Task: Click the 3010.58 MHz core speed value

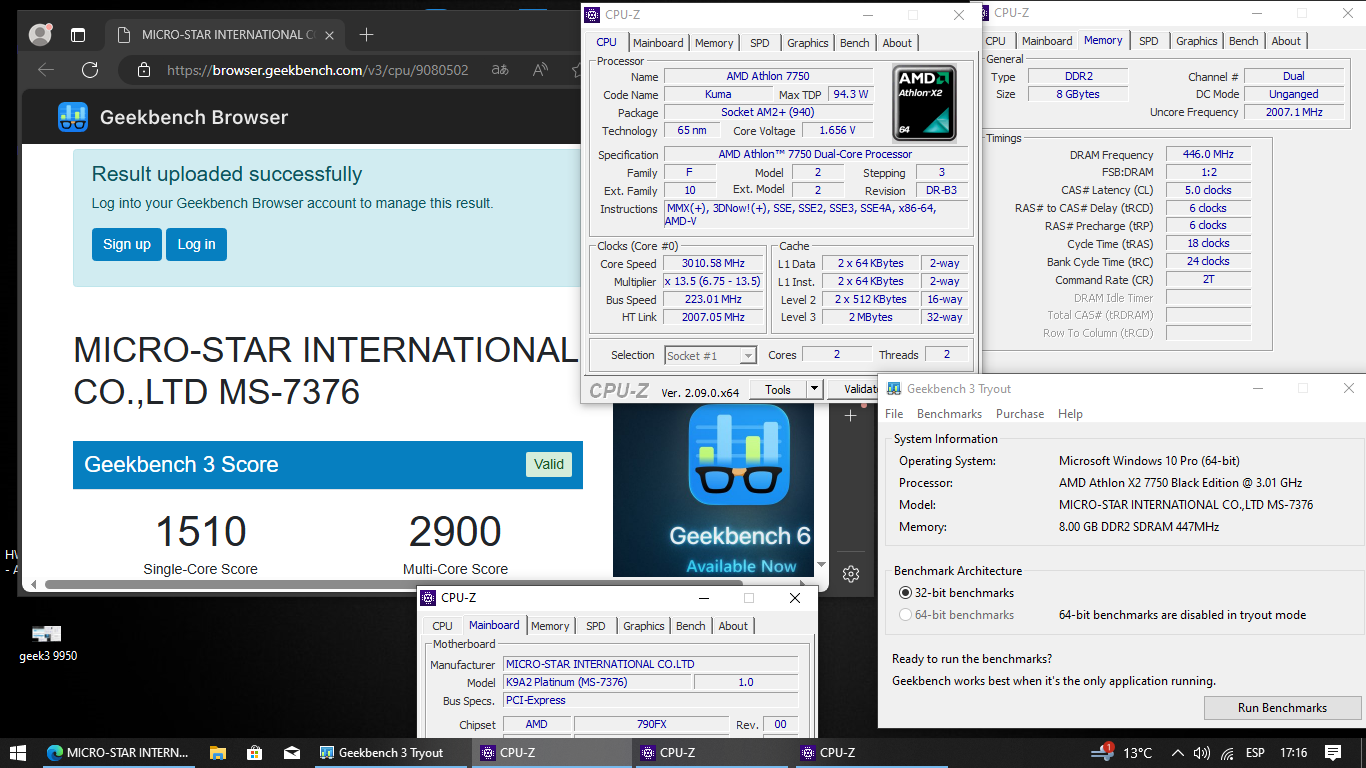Action: click(712, 264)
